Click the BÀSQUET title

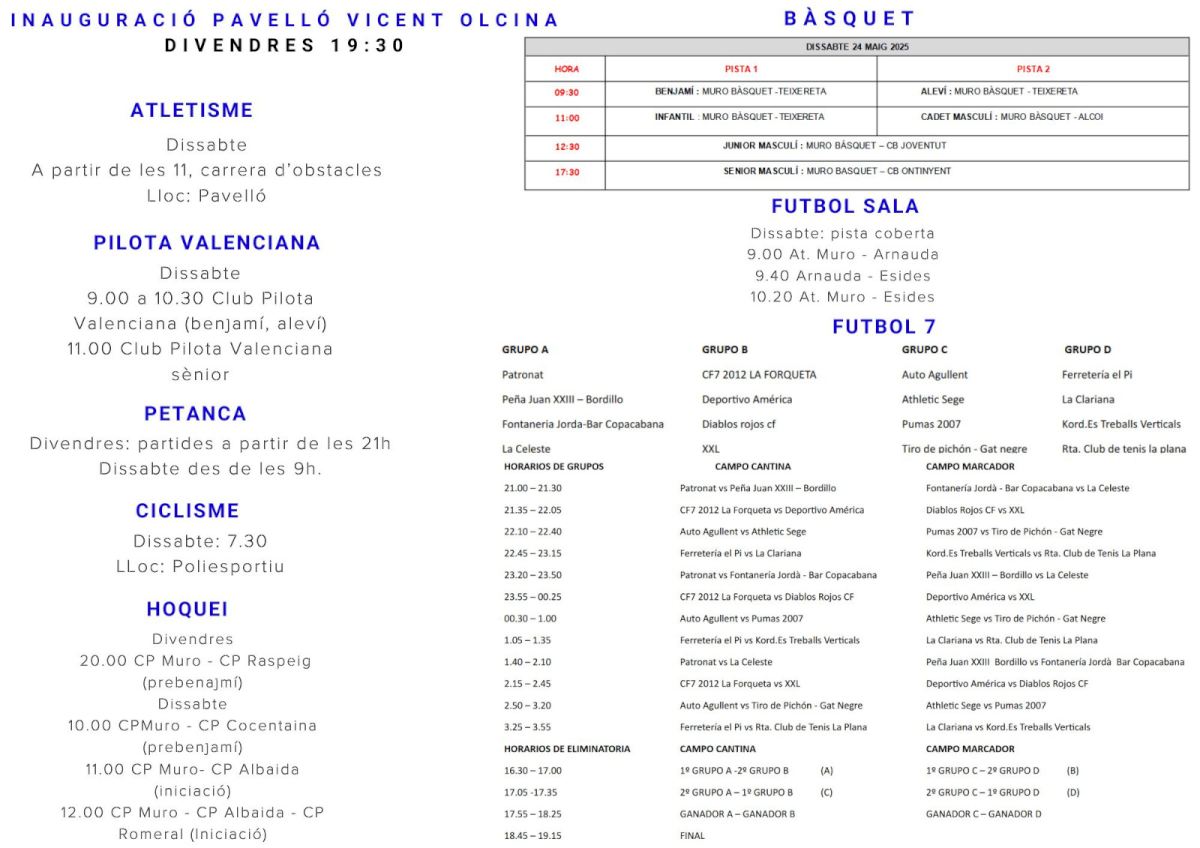point(850,19)
